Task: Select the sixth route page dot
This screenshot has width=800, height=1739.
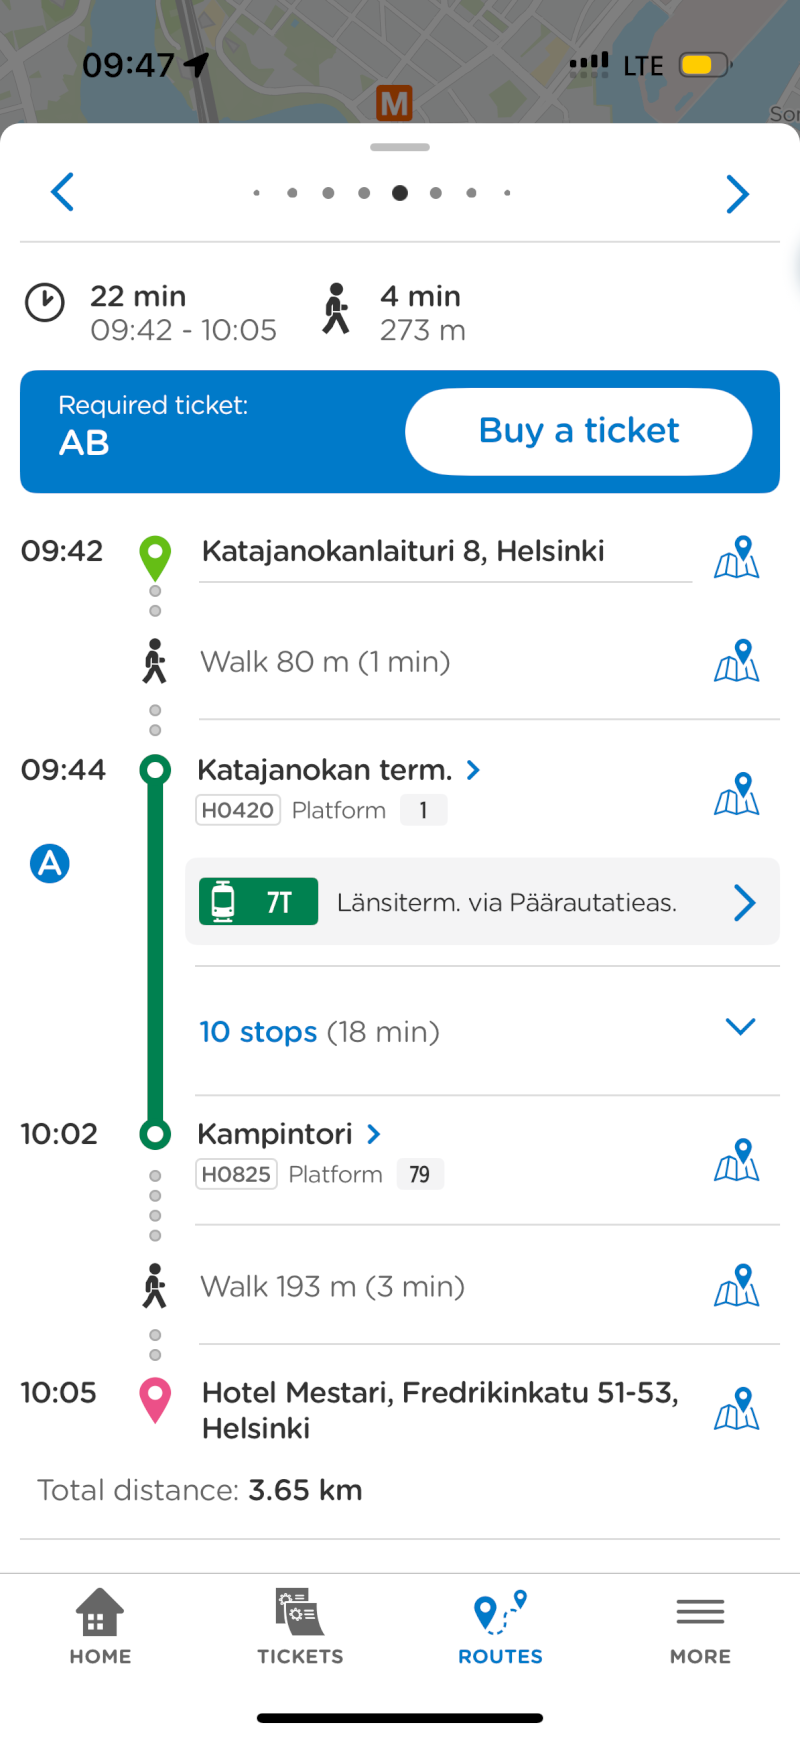Action: coord(436,193)
